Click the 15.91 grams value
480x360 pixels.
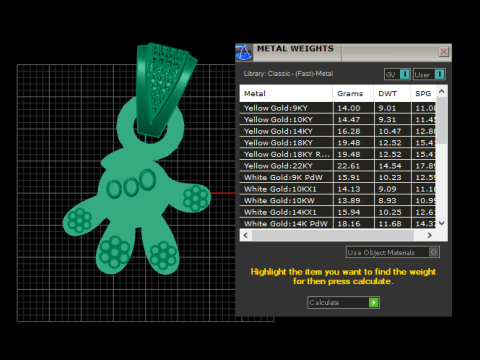(x=349, y=177)
